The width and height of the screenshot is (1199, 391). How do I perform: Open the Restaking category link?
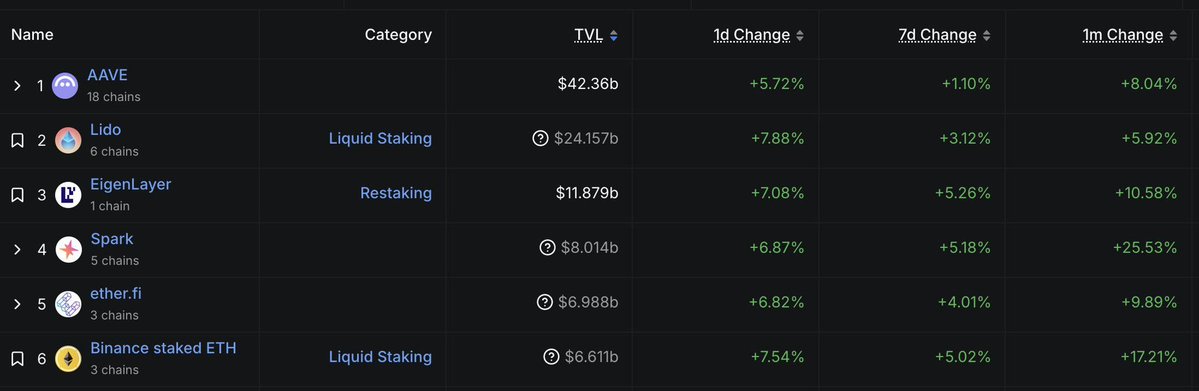click(x=396, y=193)
